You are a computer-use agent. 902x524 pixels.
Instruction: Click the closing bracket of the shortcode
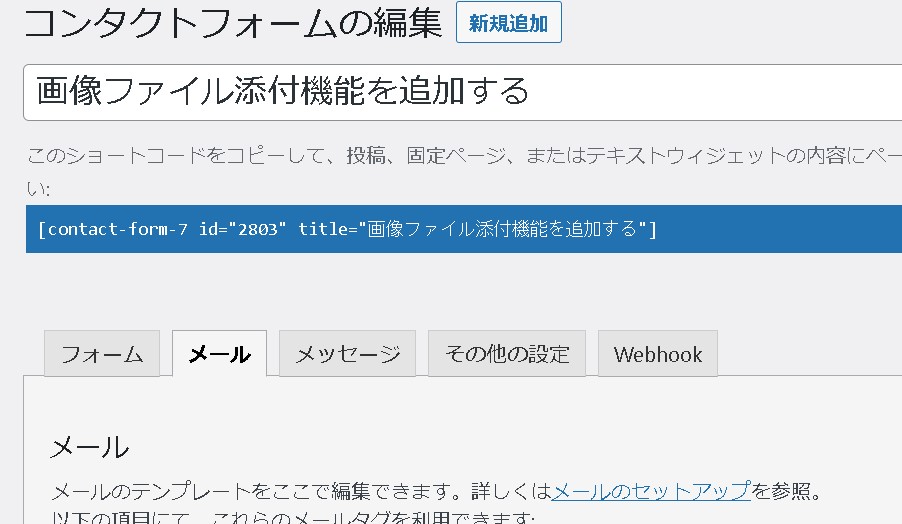[653, 229]
